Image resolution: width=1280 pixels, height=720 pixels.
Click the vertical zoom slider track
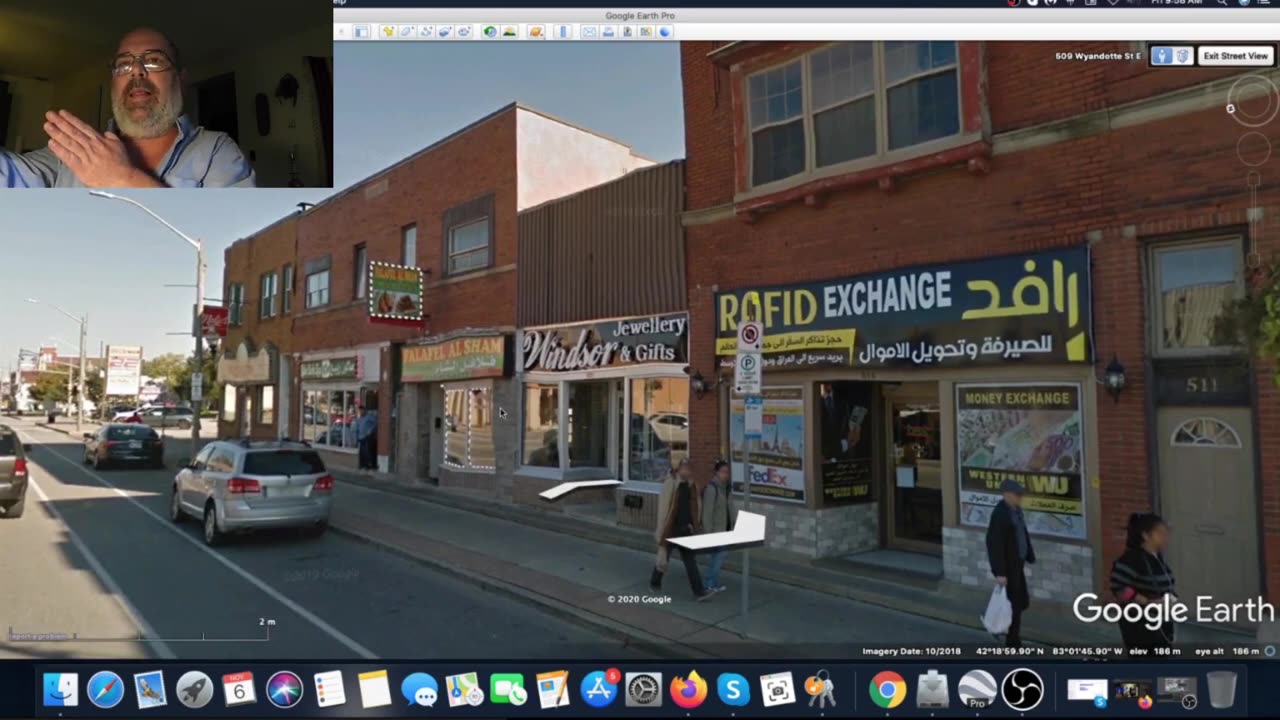tap(1254, 220)
